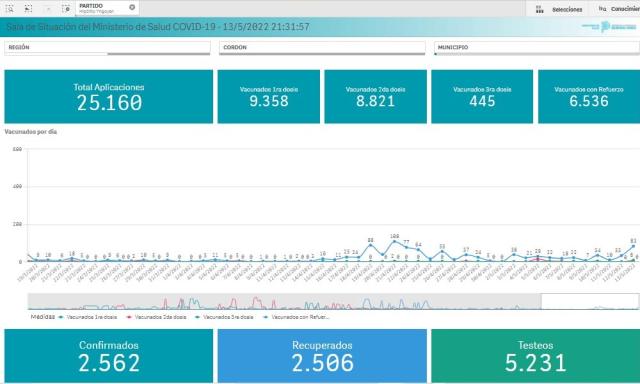The image size is (640, 384).
Task: Expand the CORDON filter pane
Action: (x=322, y=47)
